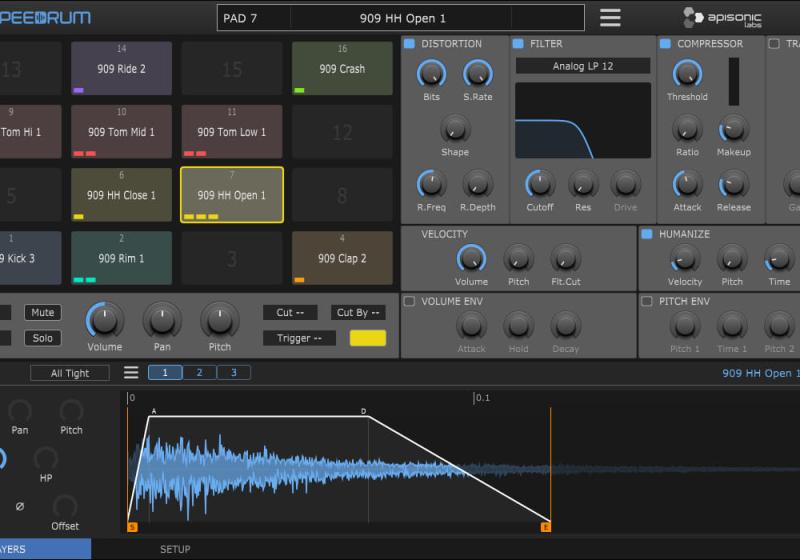Image resolution: width=800 pixels, height=560 pixels.
Task: Open the Trigger dropdown
Action: point(300,338)
